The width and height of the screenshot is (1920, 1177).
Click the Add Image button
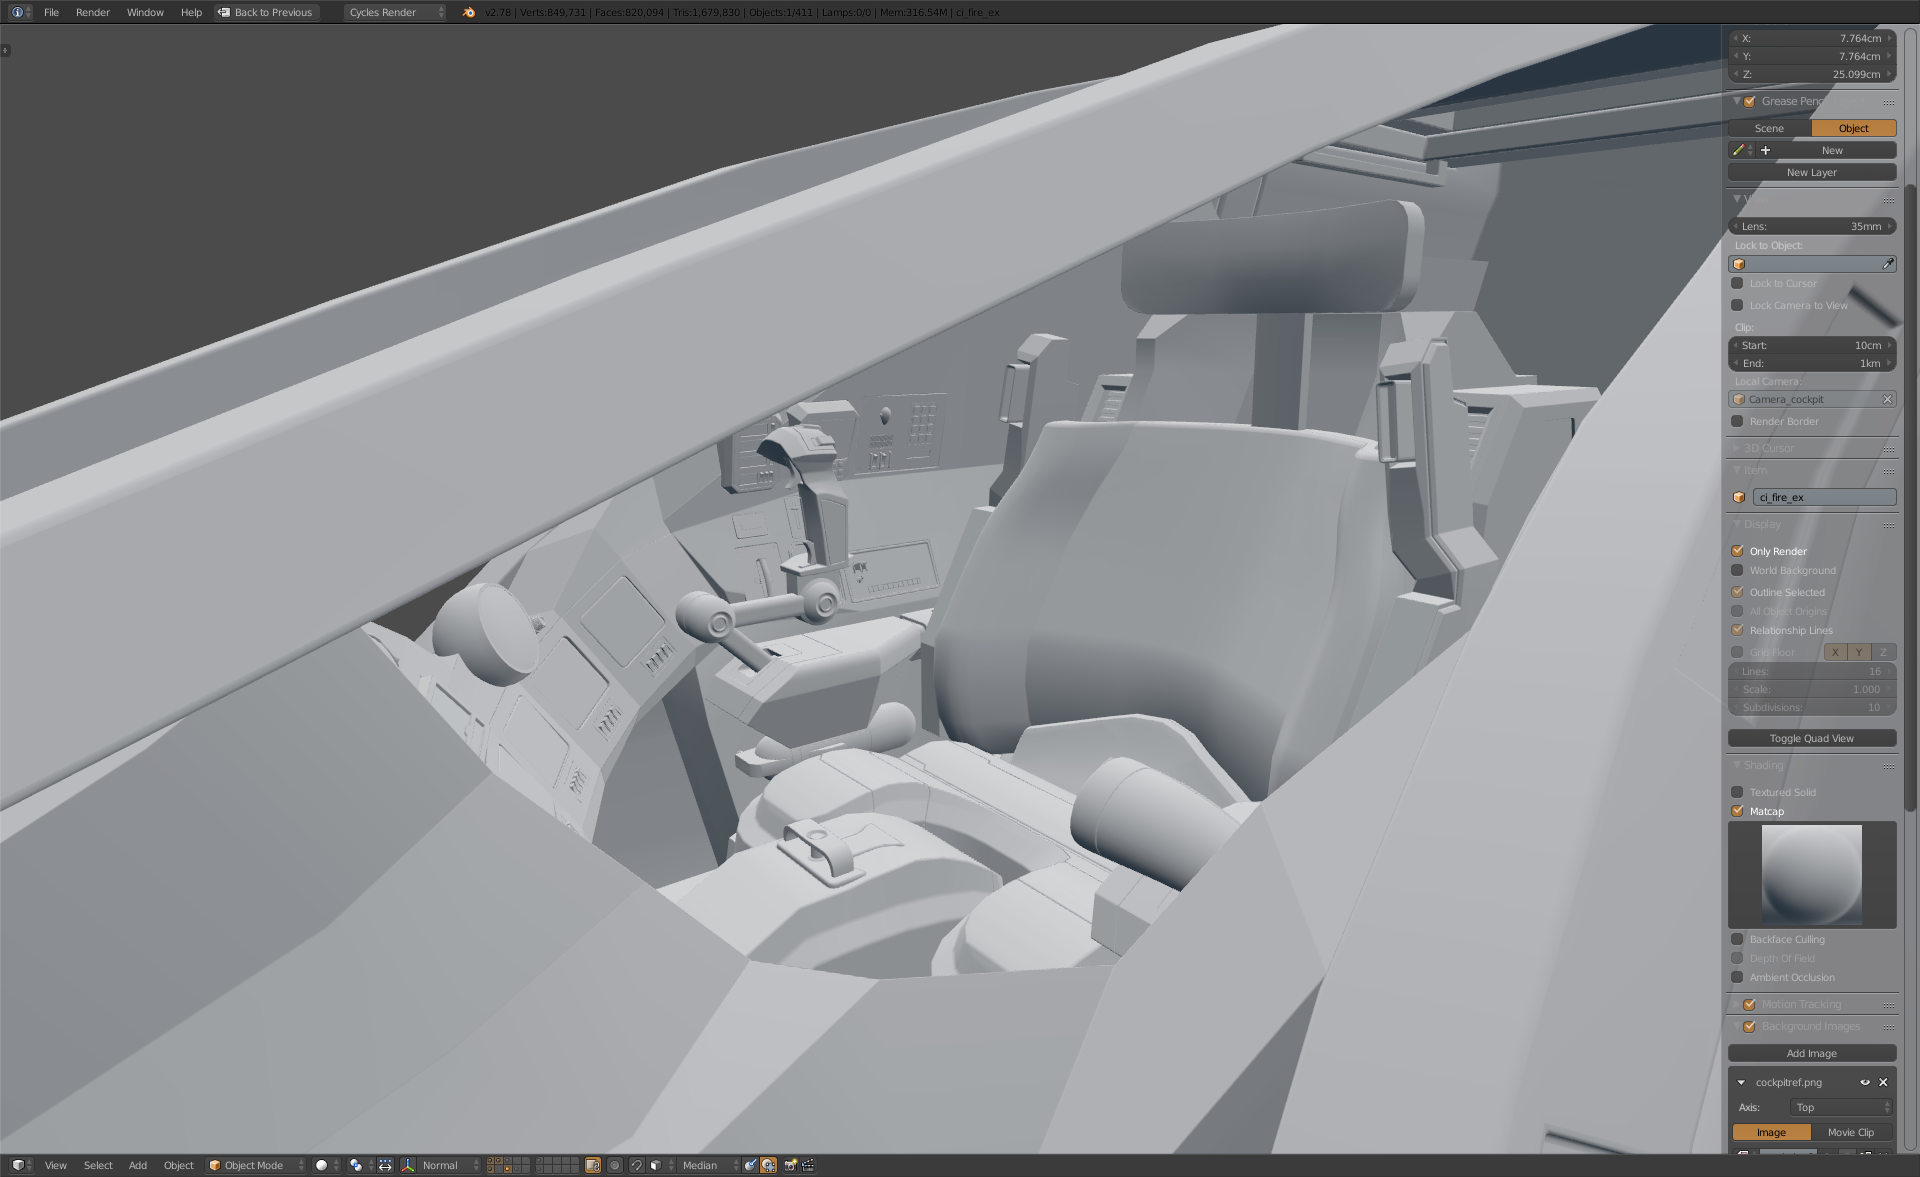1811,1053
